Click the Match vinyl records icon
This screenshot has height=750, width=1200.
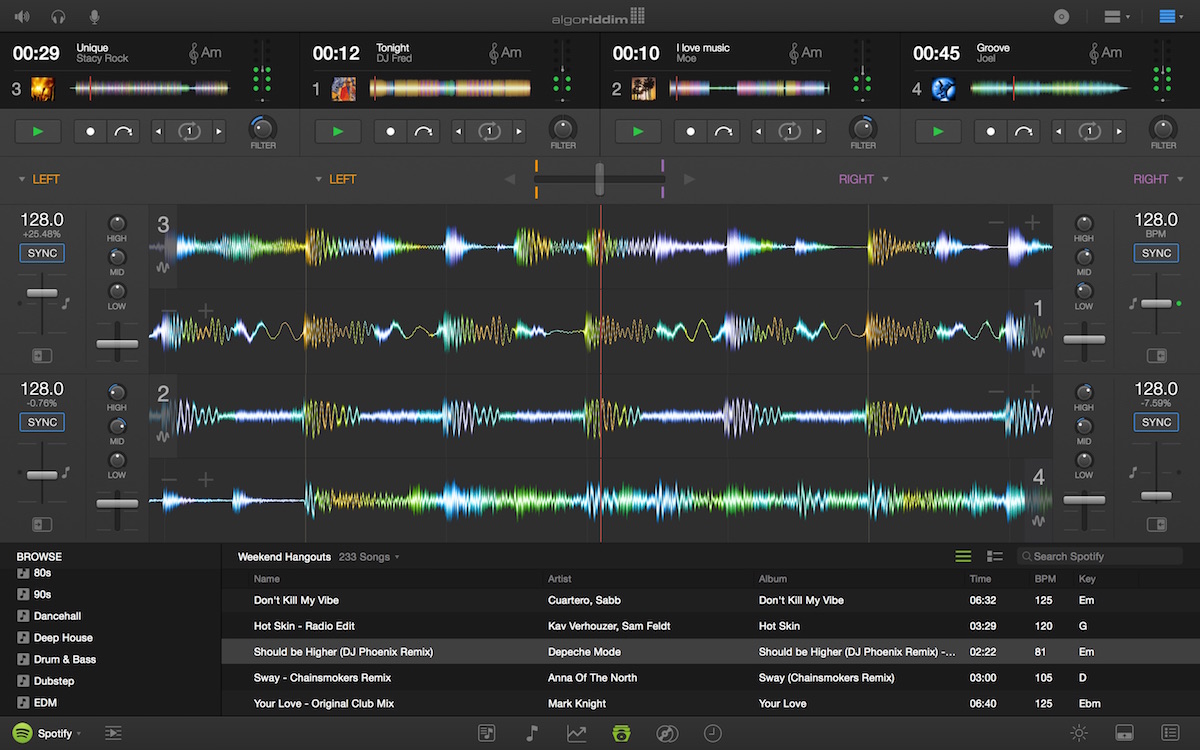click(x=666, y=732)
